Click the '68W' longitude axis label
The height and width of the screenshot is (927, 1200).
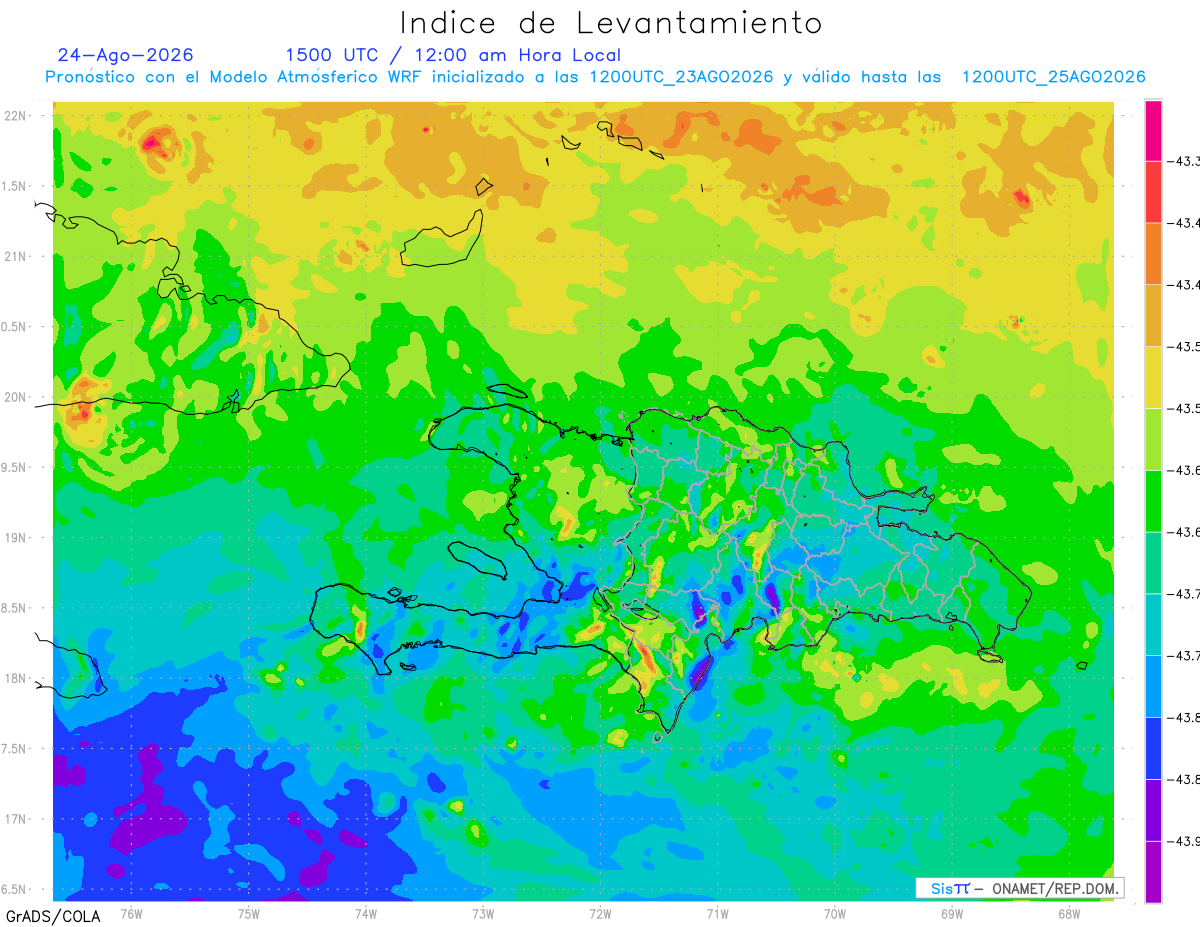(1069, 913)
